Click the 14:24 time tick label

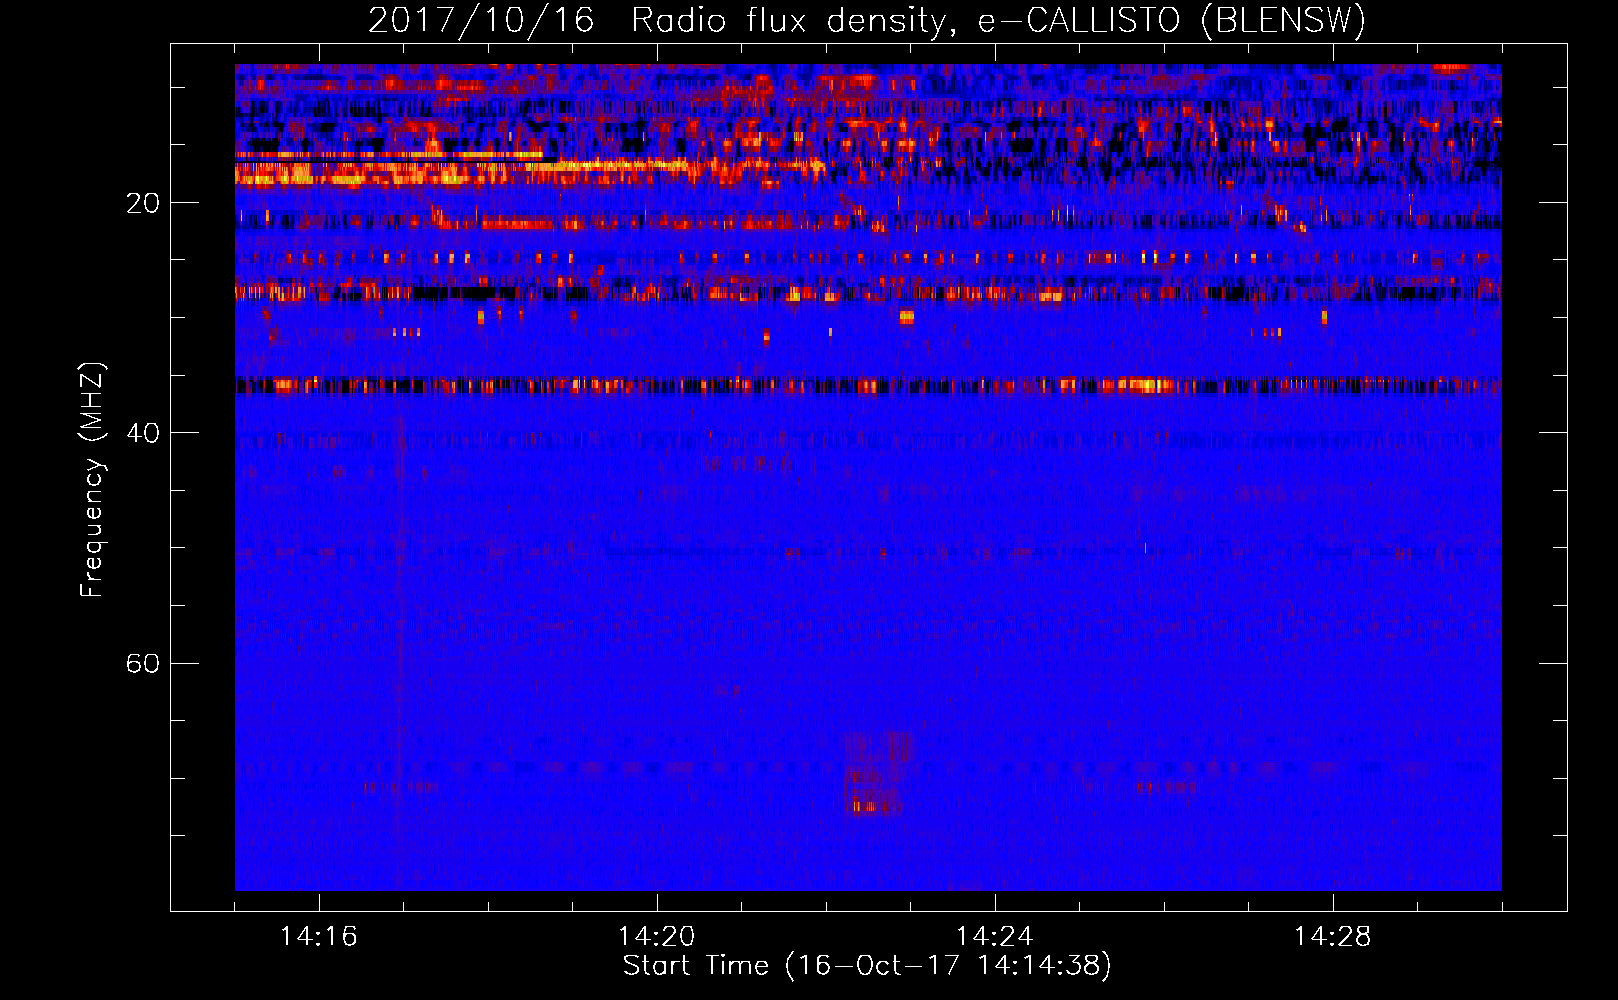994,937
